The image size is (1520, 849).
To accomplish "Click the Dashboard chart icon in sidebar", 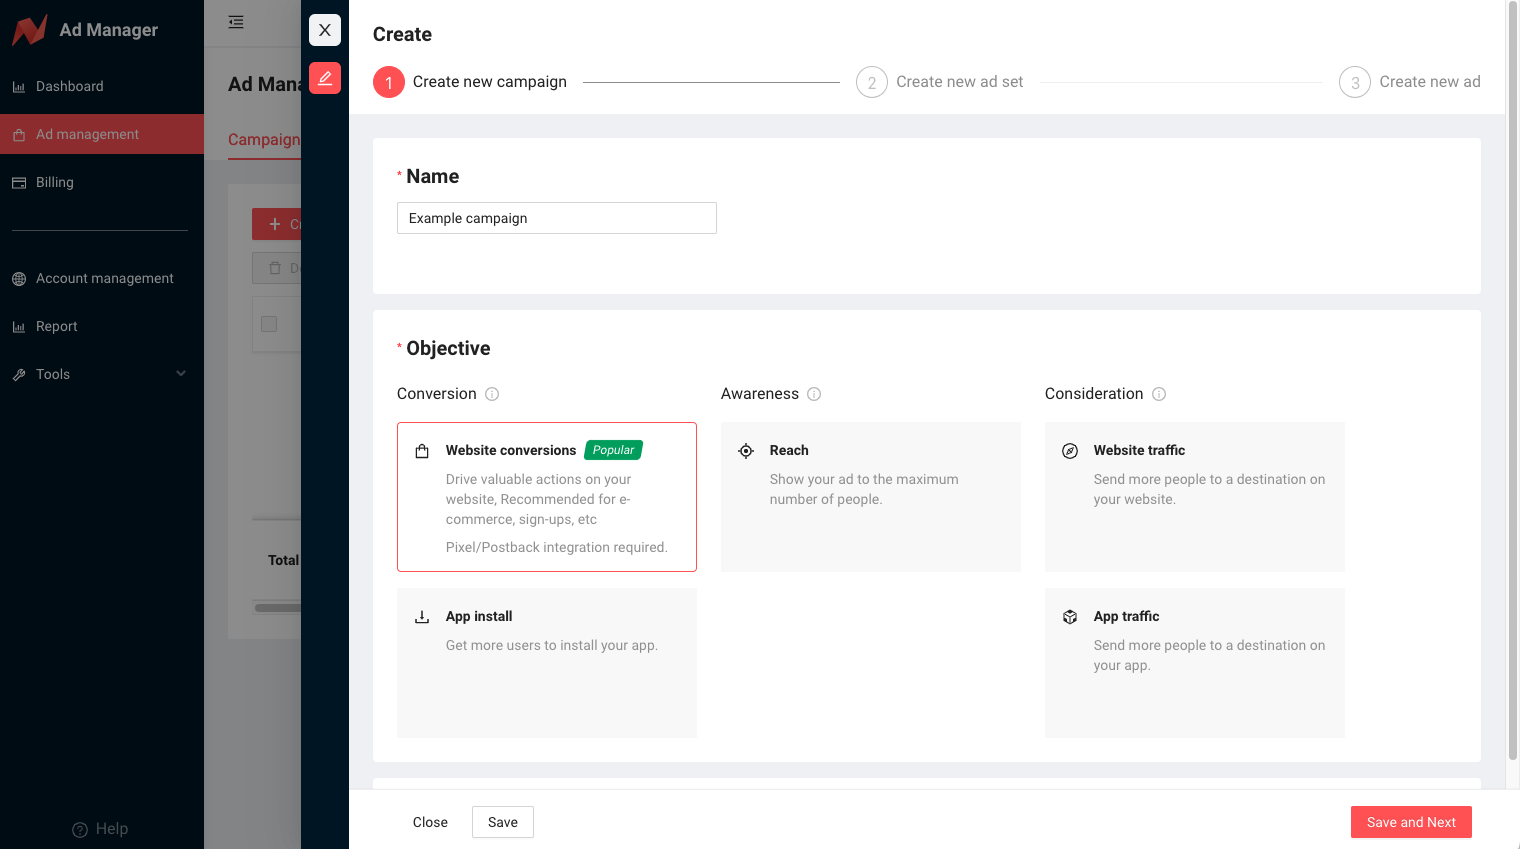I will click(x=19, y=87).
